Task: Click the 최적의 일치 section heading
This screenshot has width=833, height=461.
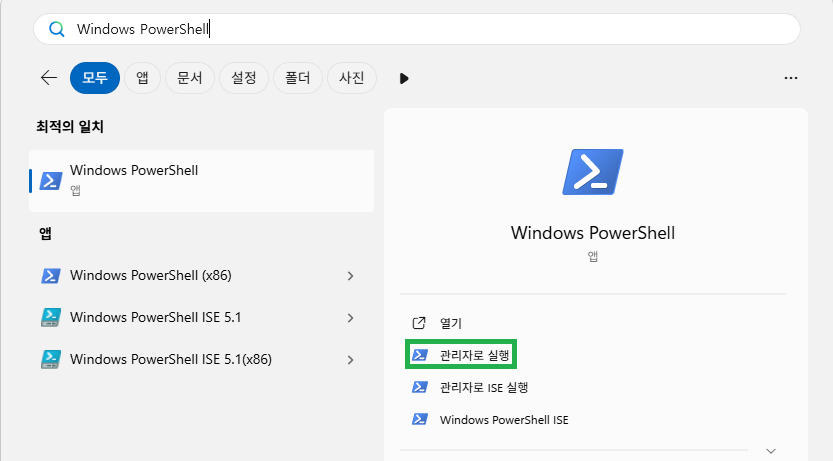Action: [x=70, y=127]
